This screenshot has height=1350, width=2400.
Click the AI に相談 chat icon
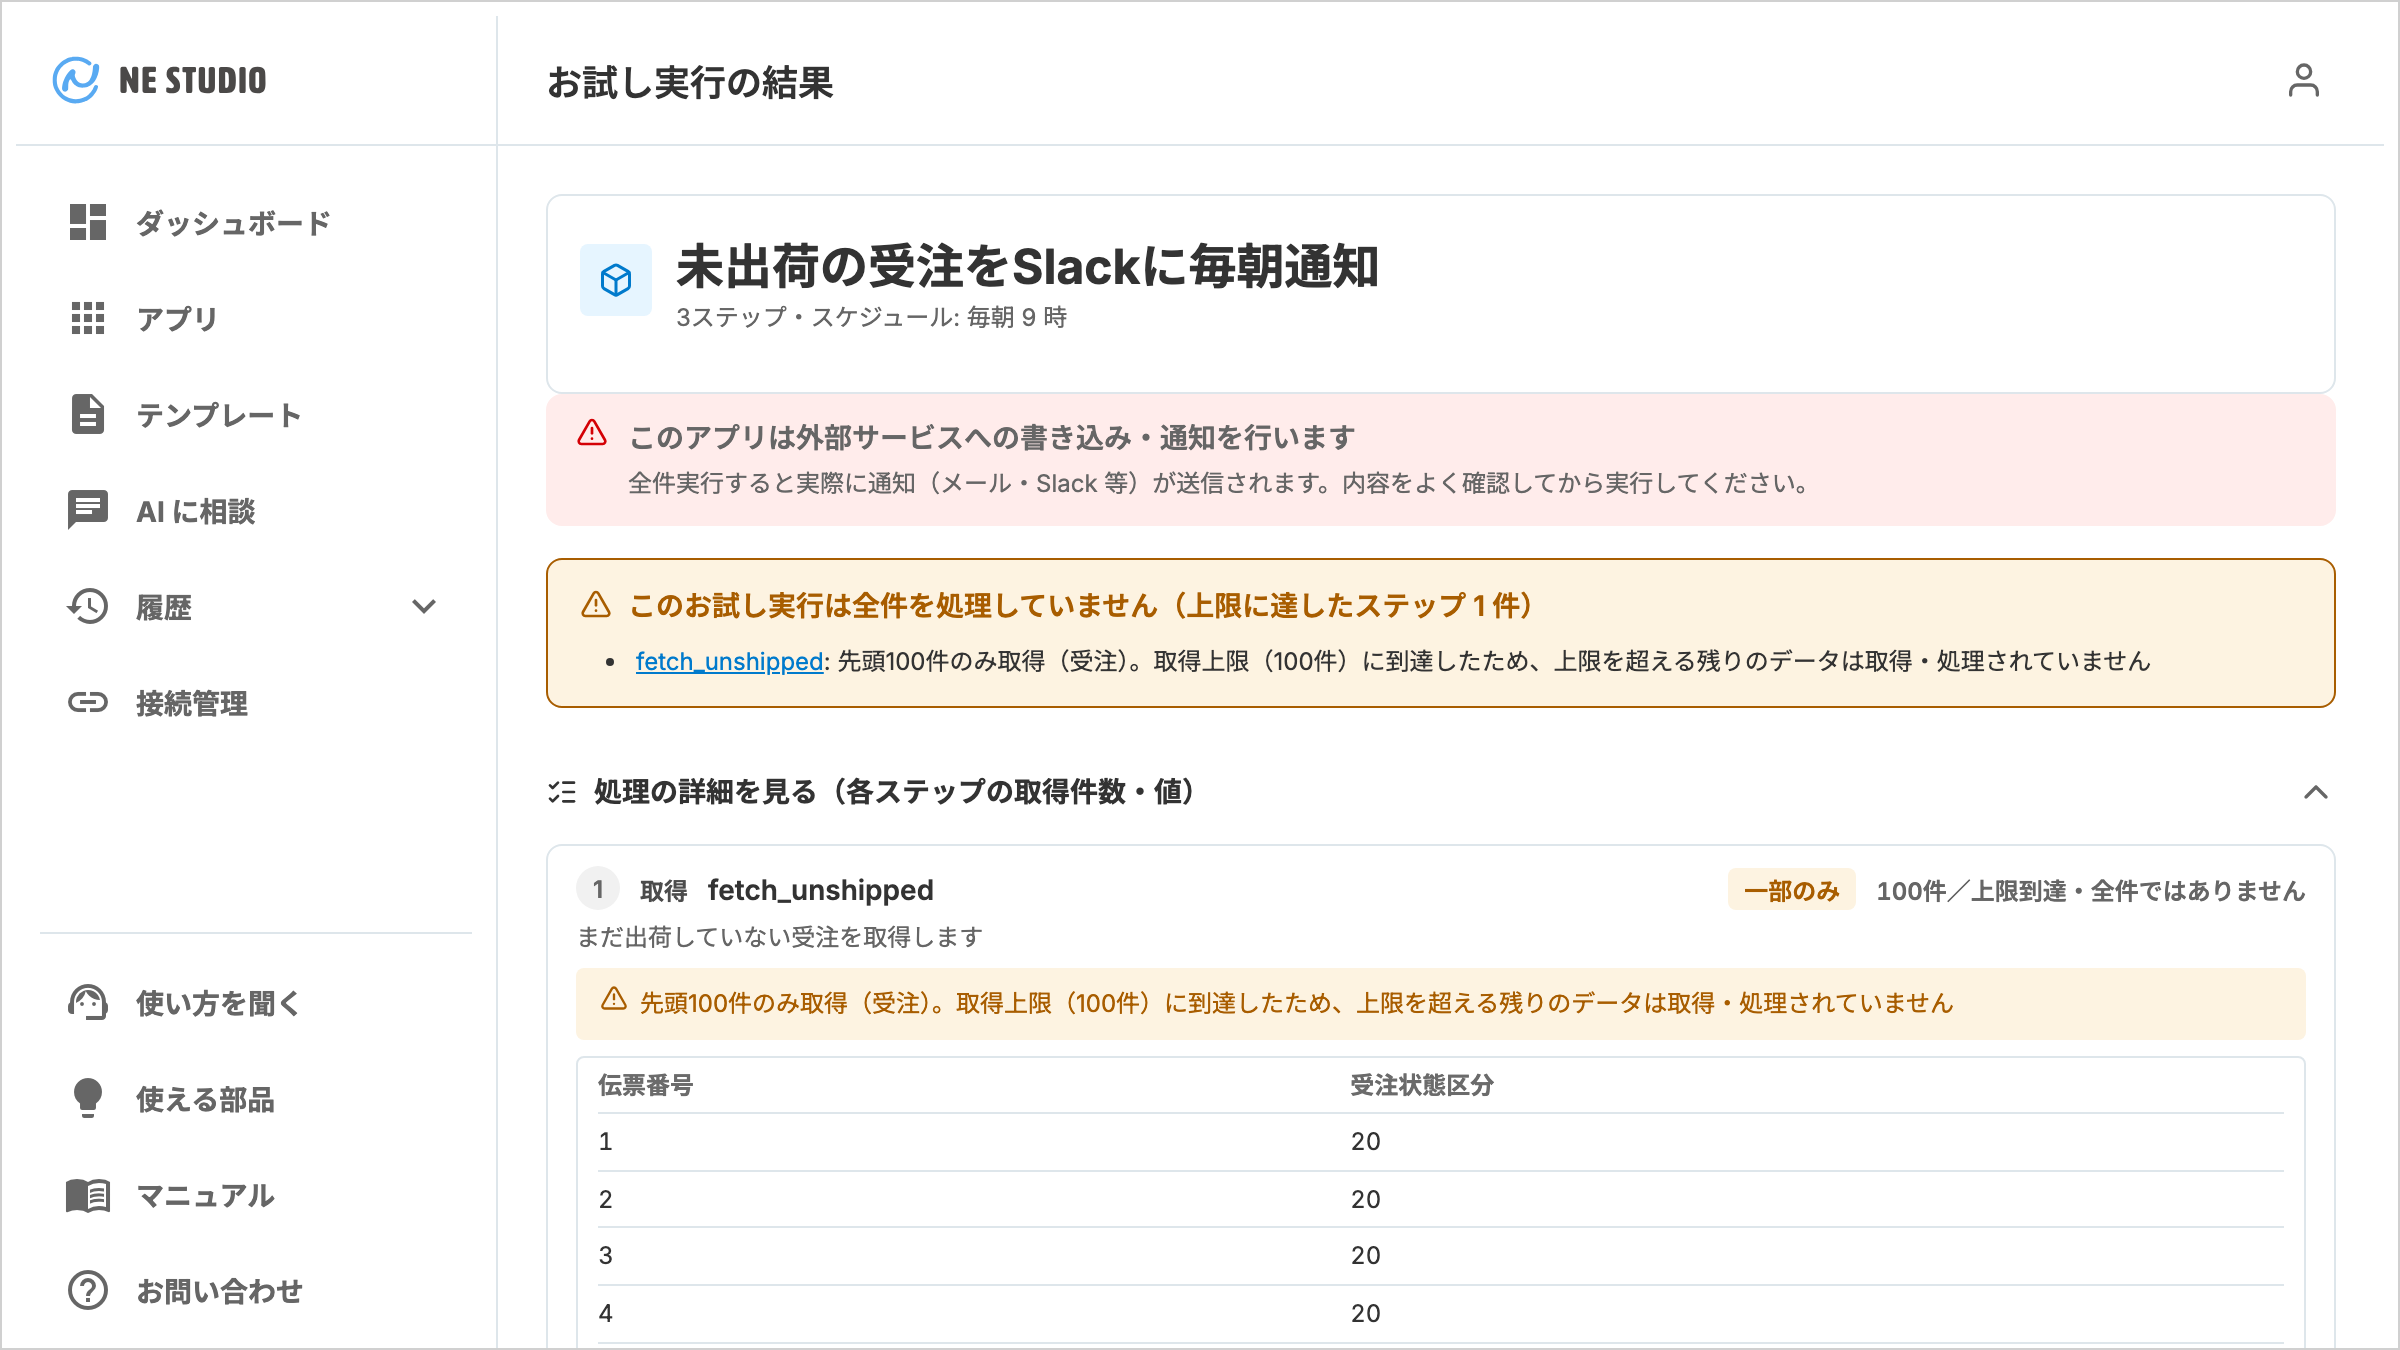88,510
